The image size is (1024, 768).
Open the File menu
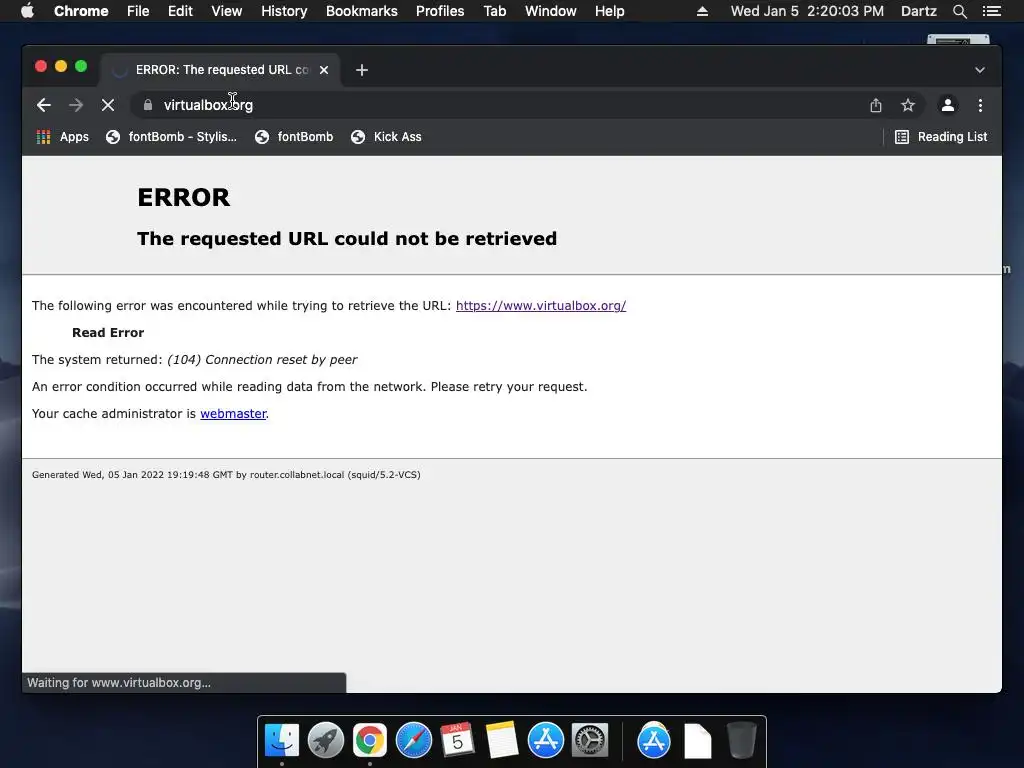pyautogui.click(x=138, y=11)
